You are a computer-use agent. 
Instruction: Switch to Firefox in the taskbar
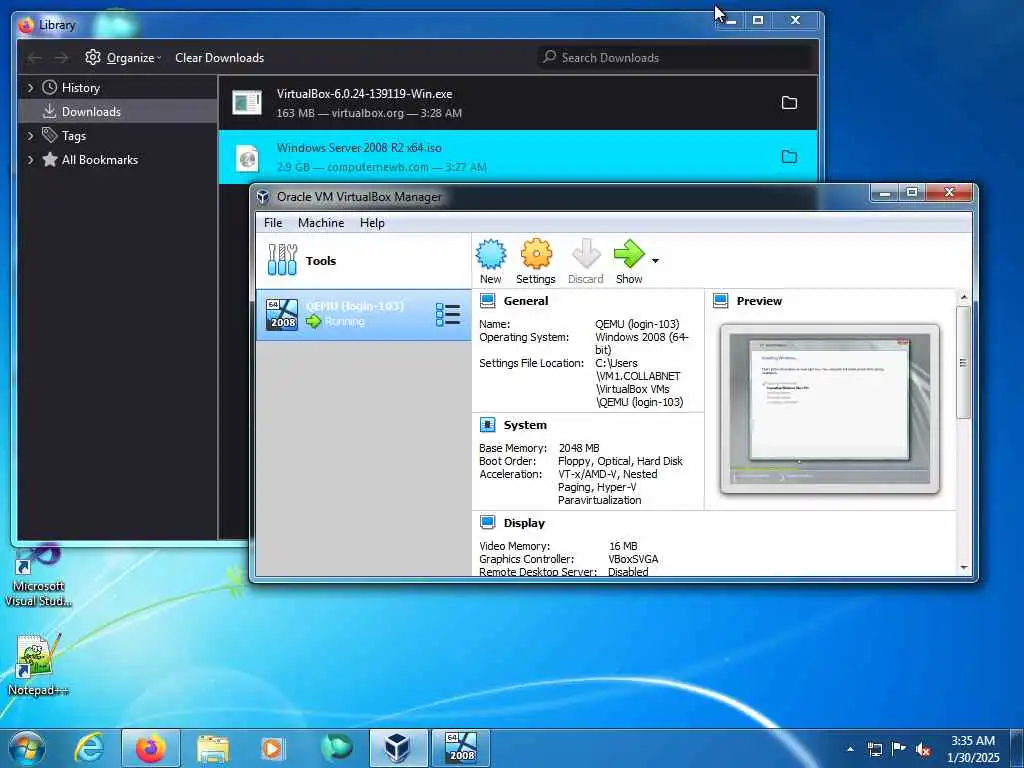(151, 748)
